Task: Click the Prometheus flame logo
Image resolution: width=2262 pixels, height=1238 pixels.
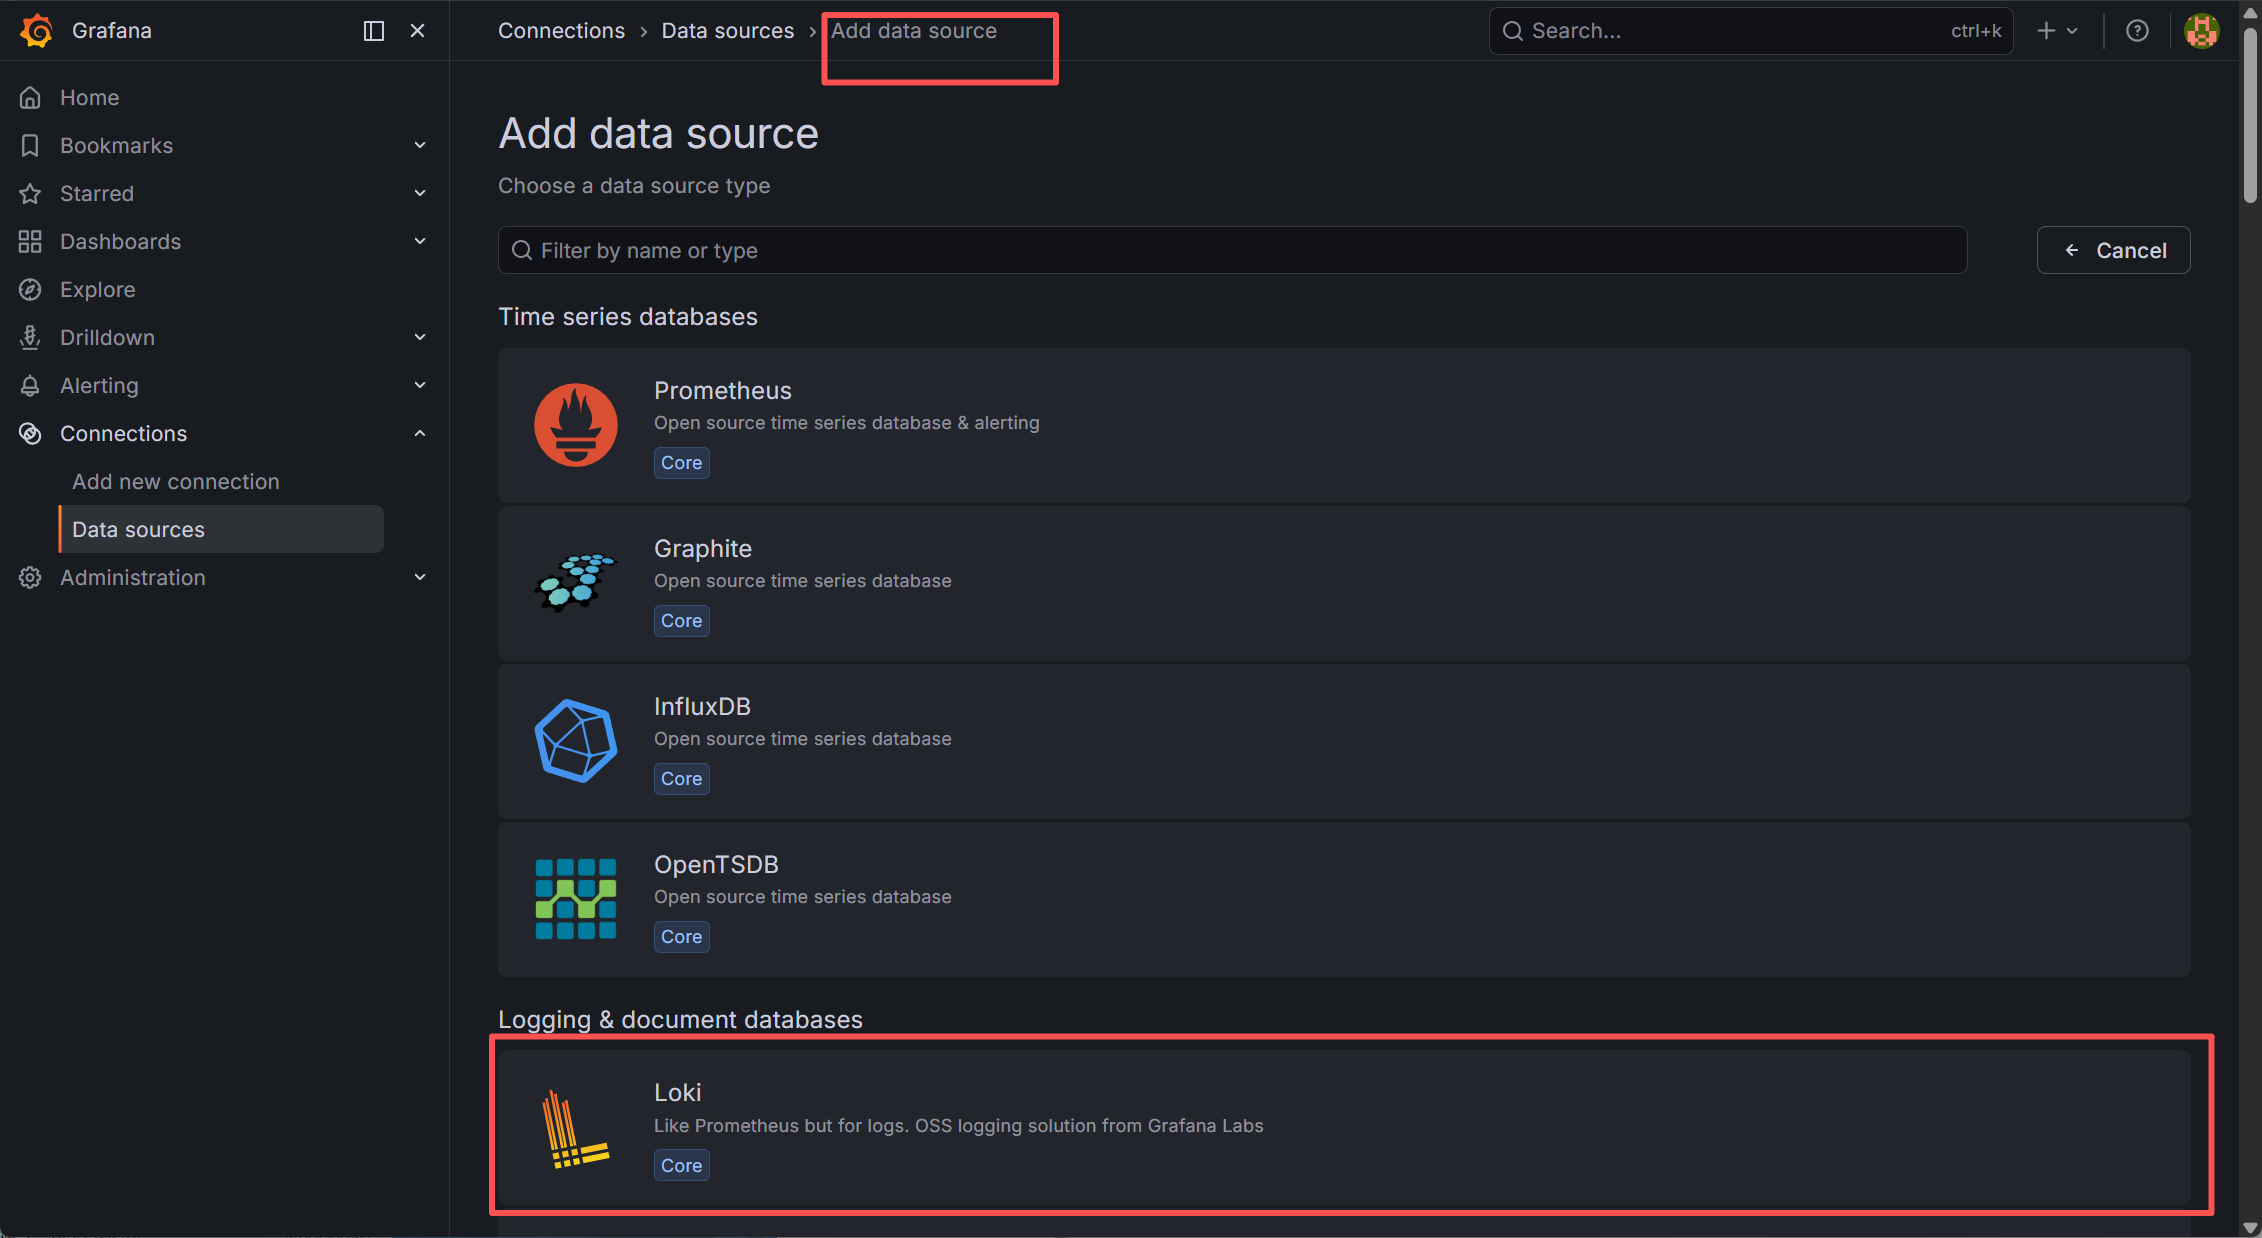Action: [576, 425]
